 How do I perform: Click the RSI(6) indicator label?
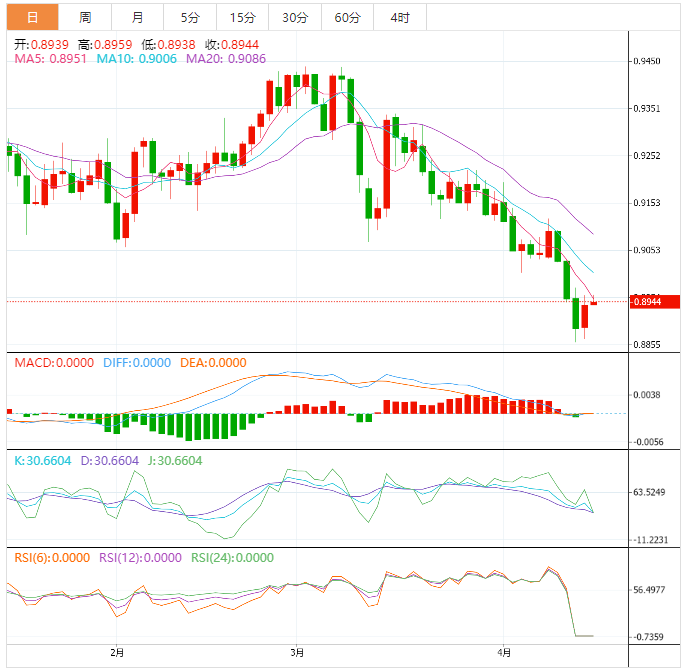click(52, 558)
